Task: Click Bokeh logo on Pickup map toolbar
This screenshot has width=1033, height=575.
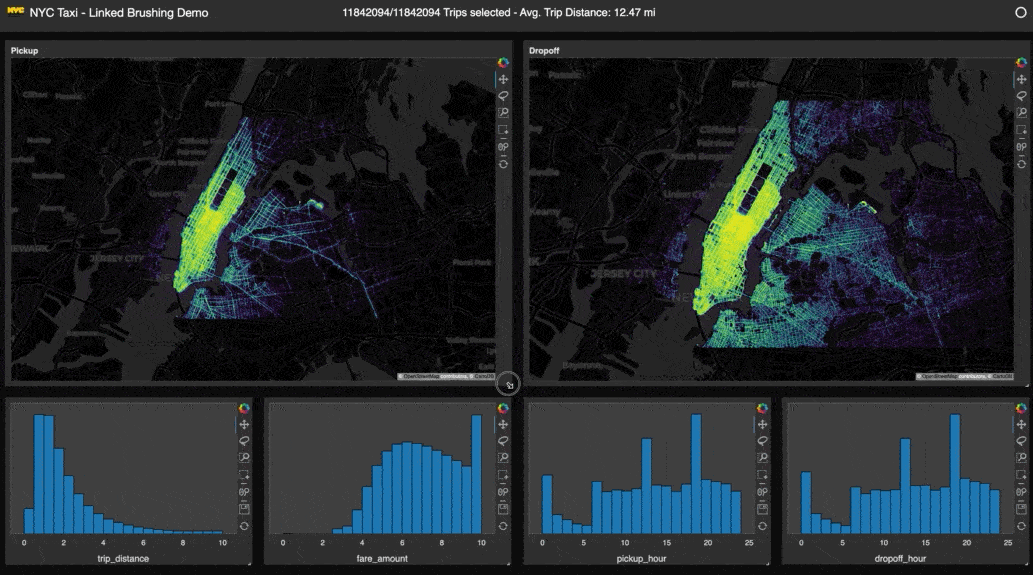Action: (503, 62)
